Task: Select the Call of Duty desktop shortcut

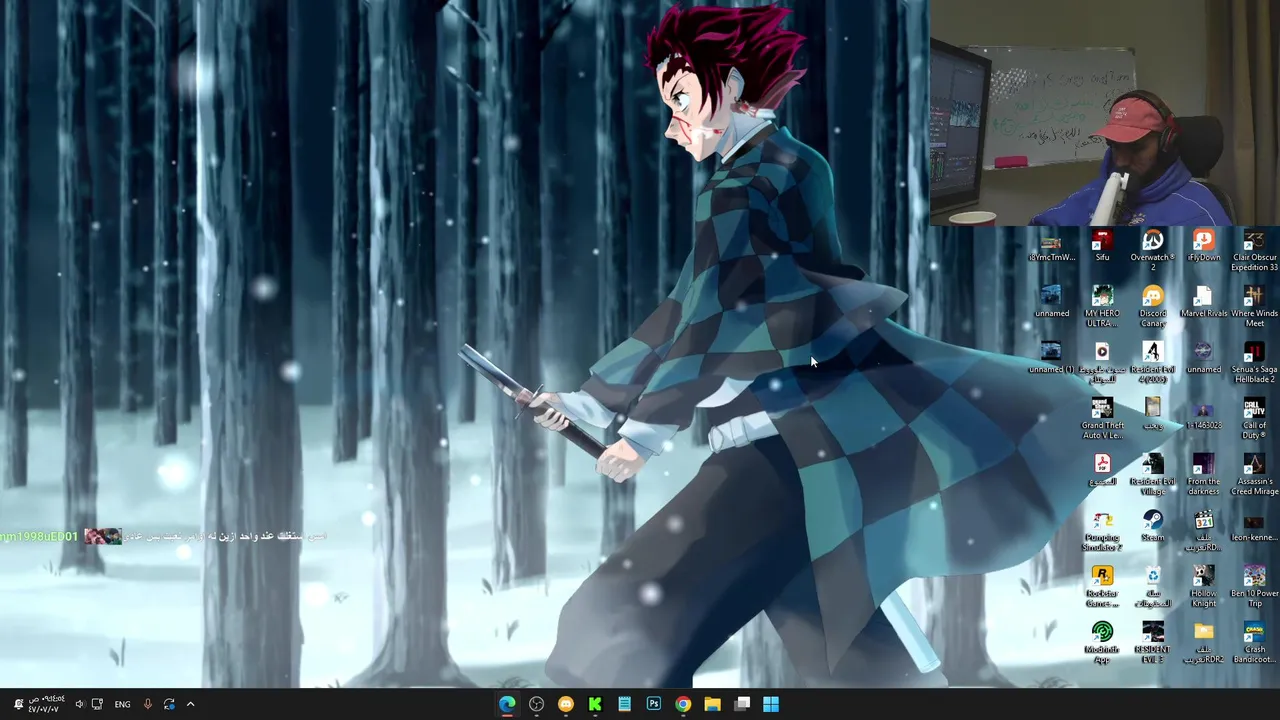Action: (1254, 419)
